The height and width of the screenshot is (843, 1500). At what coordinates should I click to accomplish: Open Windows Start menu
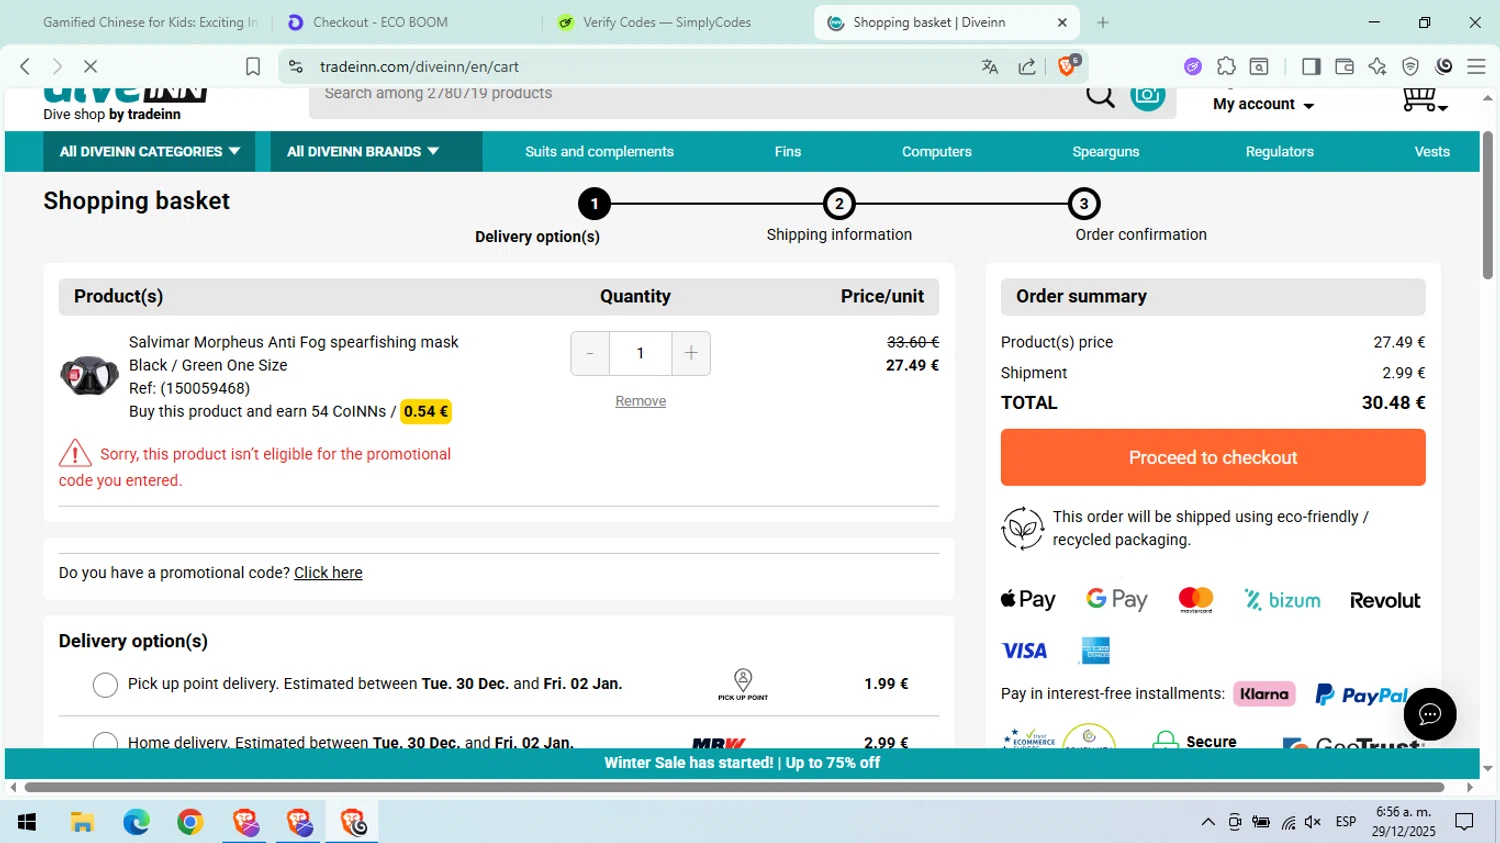tap(27, 822)
